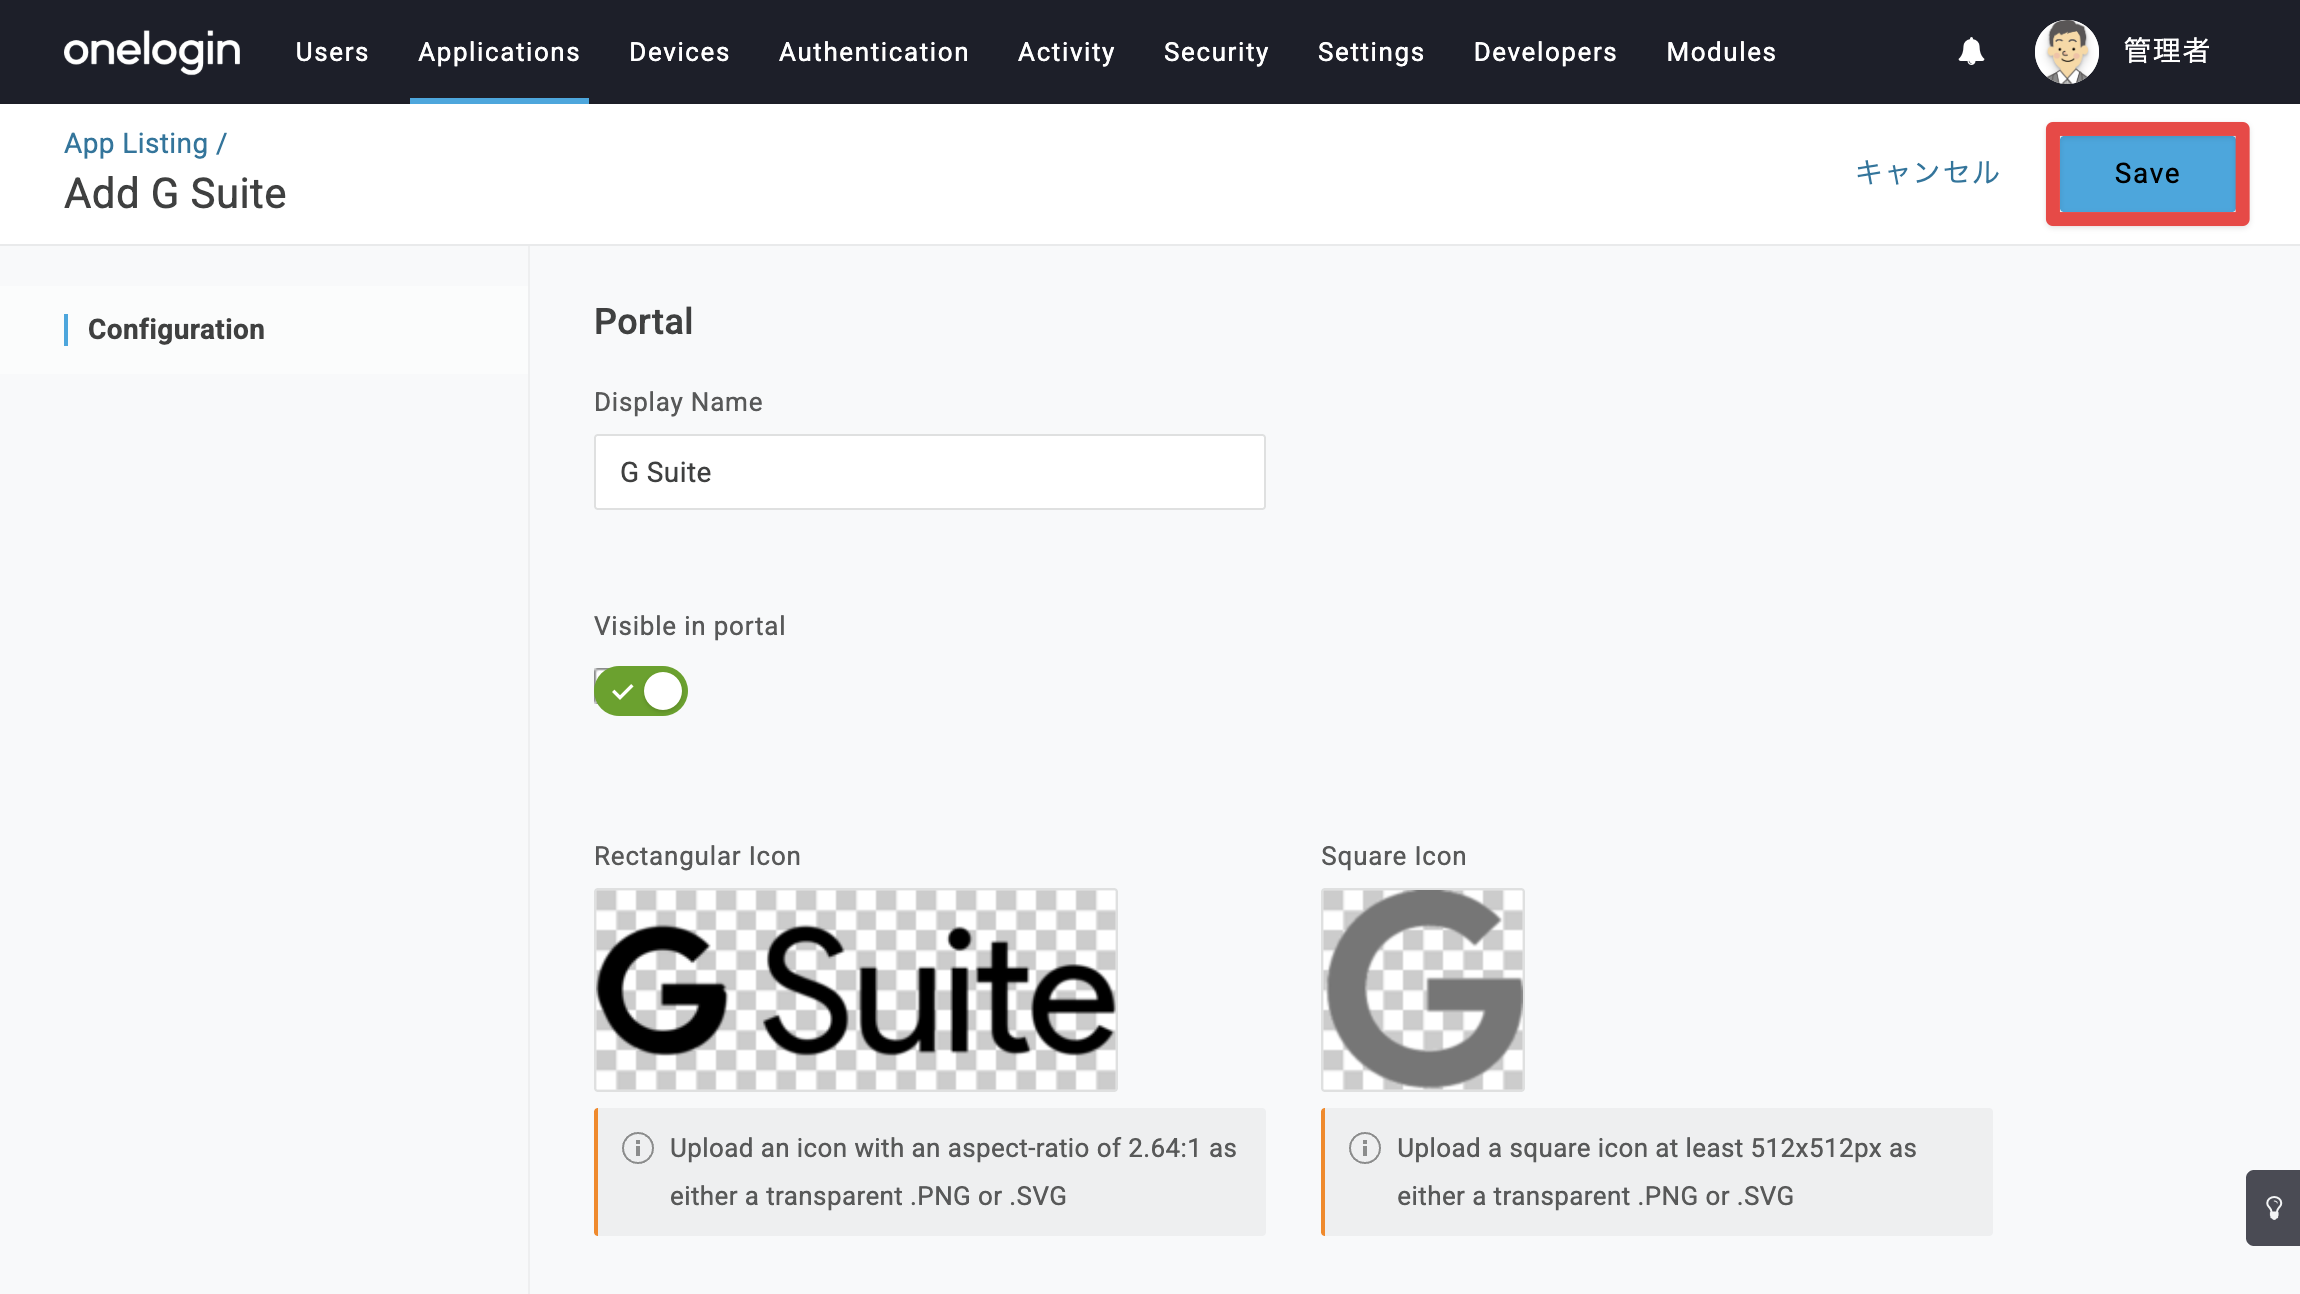Focus the Display Name input field
This screenshot has width=2300, height=1294.
pyautogui.click(x=930, y=472)
